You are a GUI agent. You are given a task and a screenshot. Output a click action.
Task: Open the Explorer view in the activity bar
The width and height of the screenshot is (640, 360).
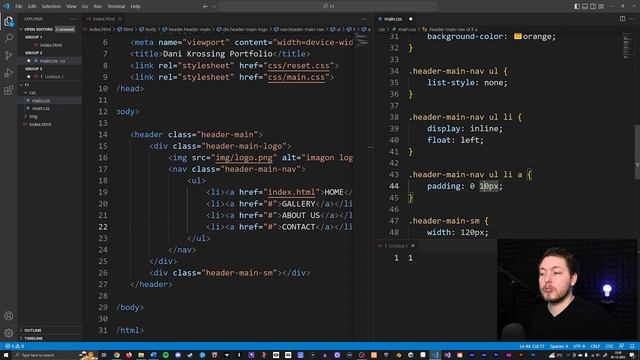coord(9,21)
